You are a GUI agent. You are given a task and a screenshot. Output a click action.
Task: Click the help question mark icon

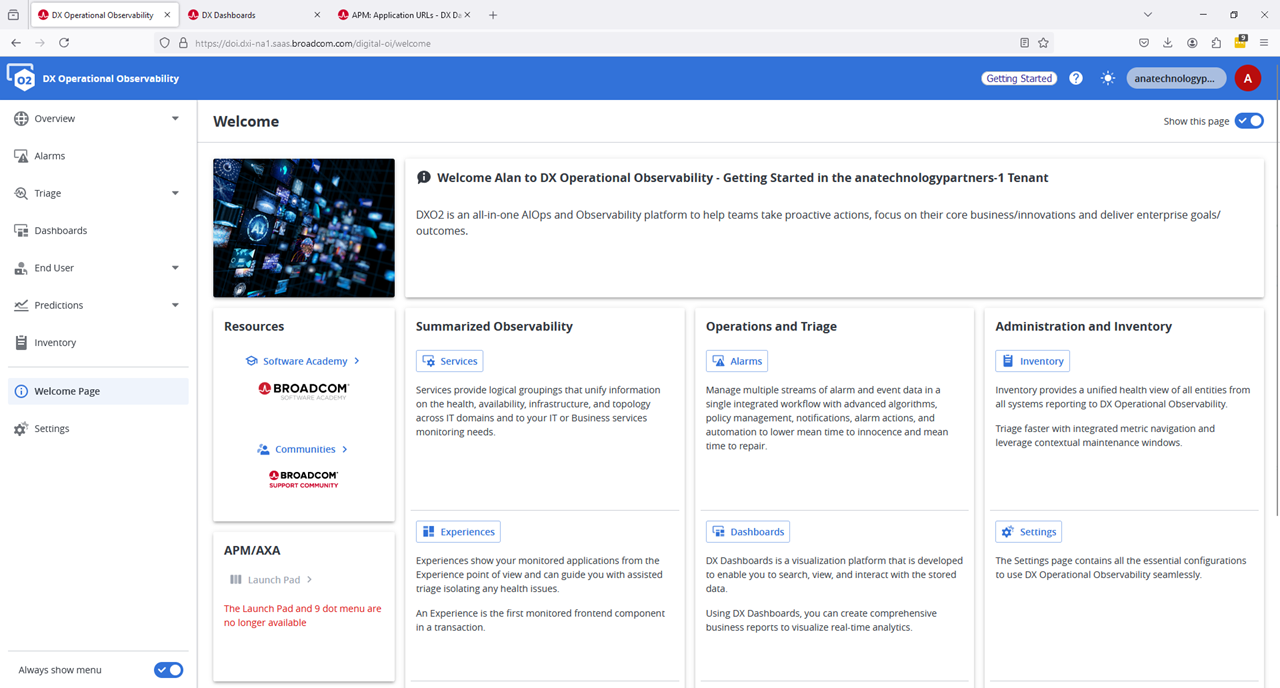coord(1076,78)
